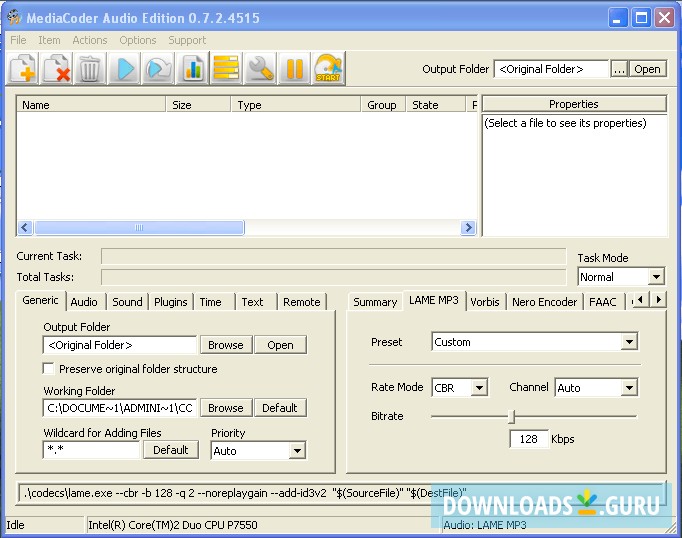
Task: Click the top Output Folder text field
Action: tap(551, 69)
